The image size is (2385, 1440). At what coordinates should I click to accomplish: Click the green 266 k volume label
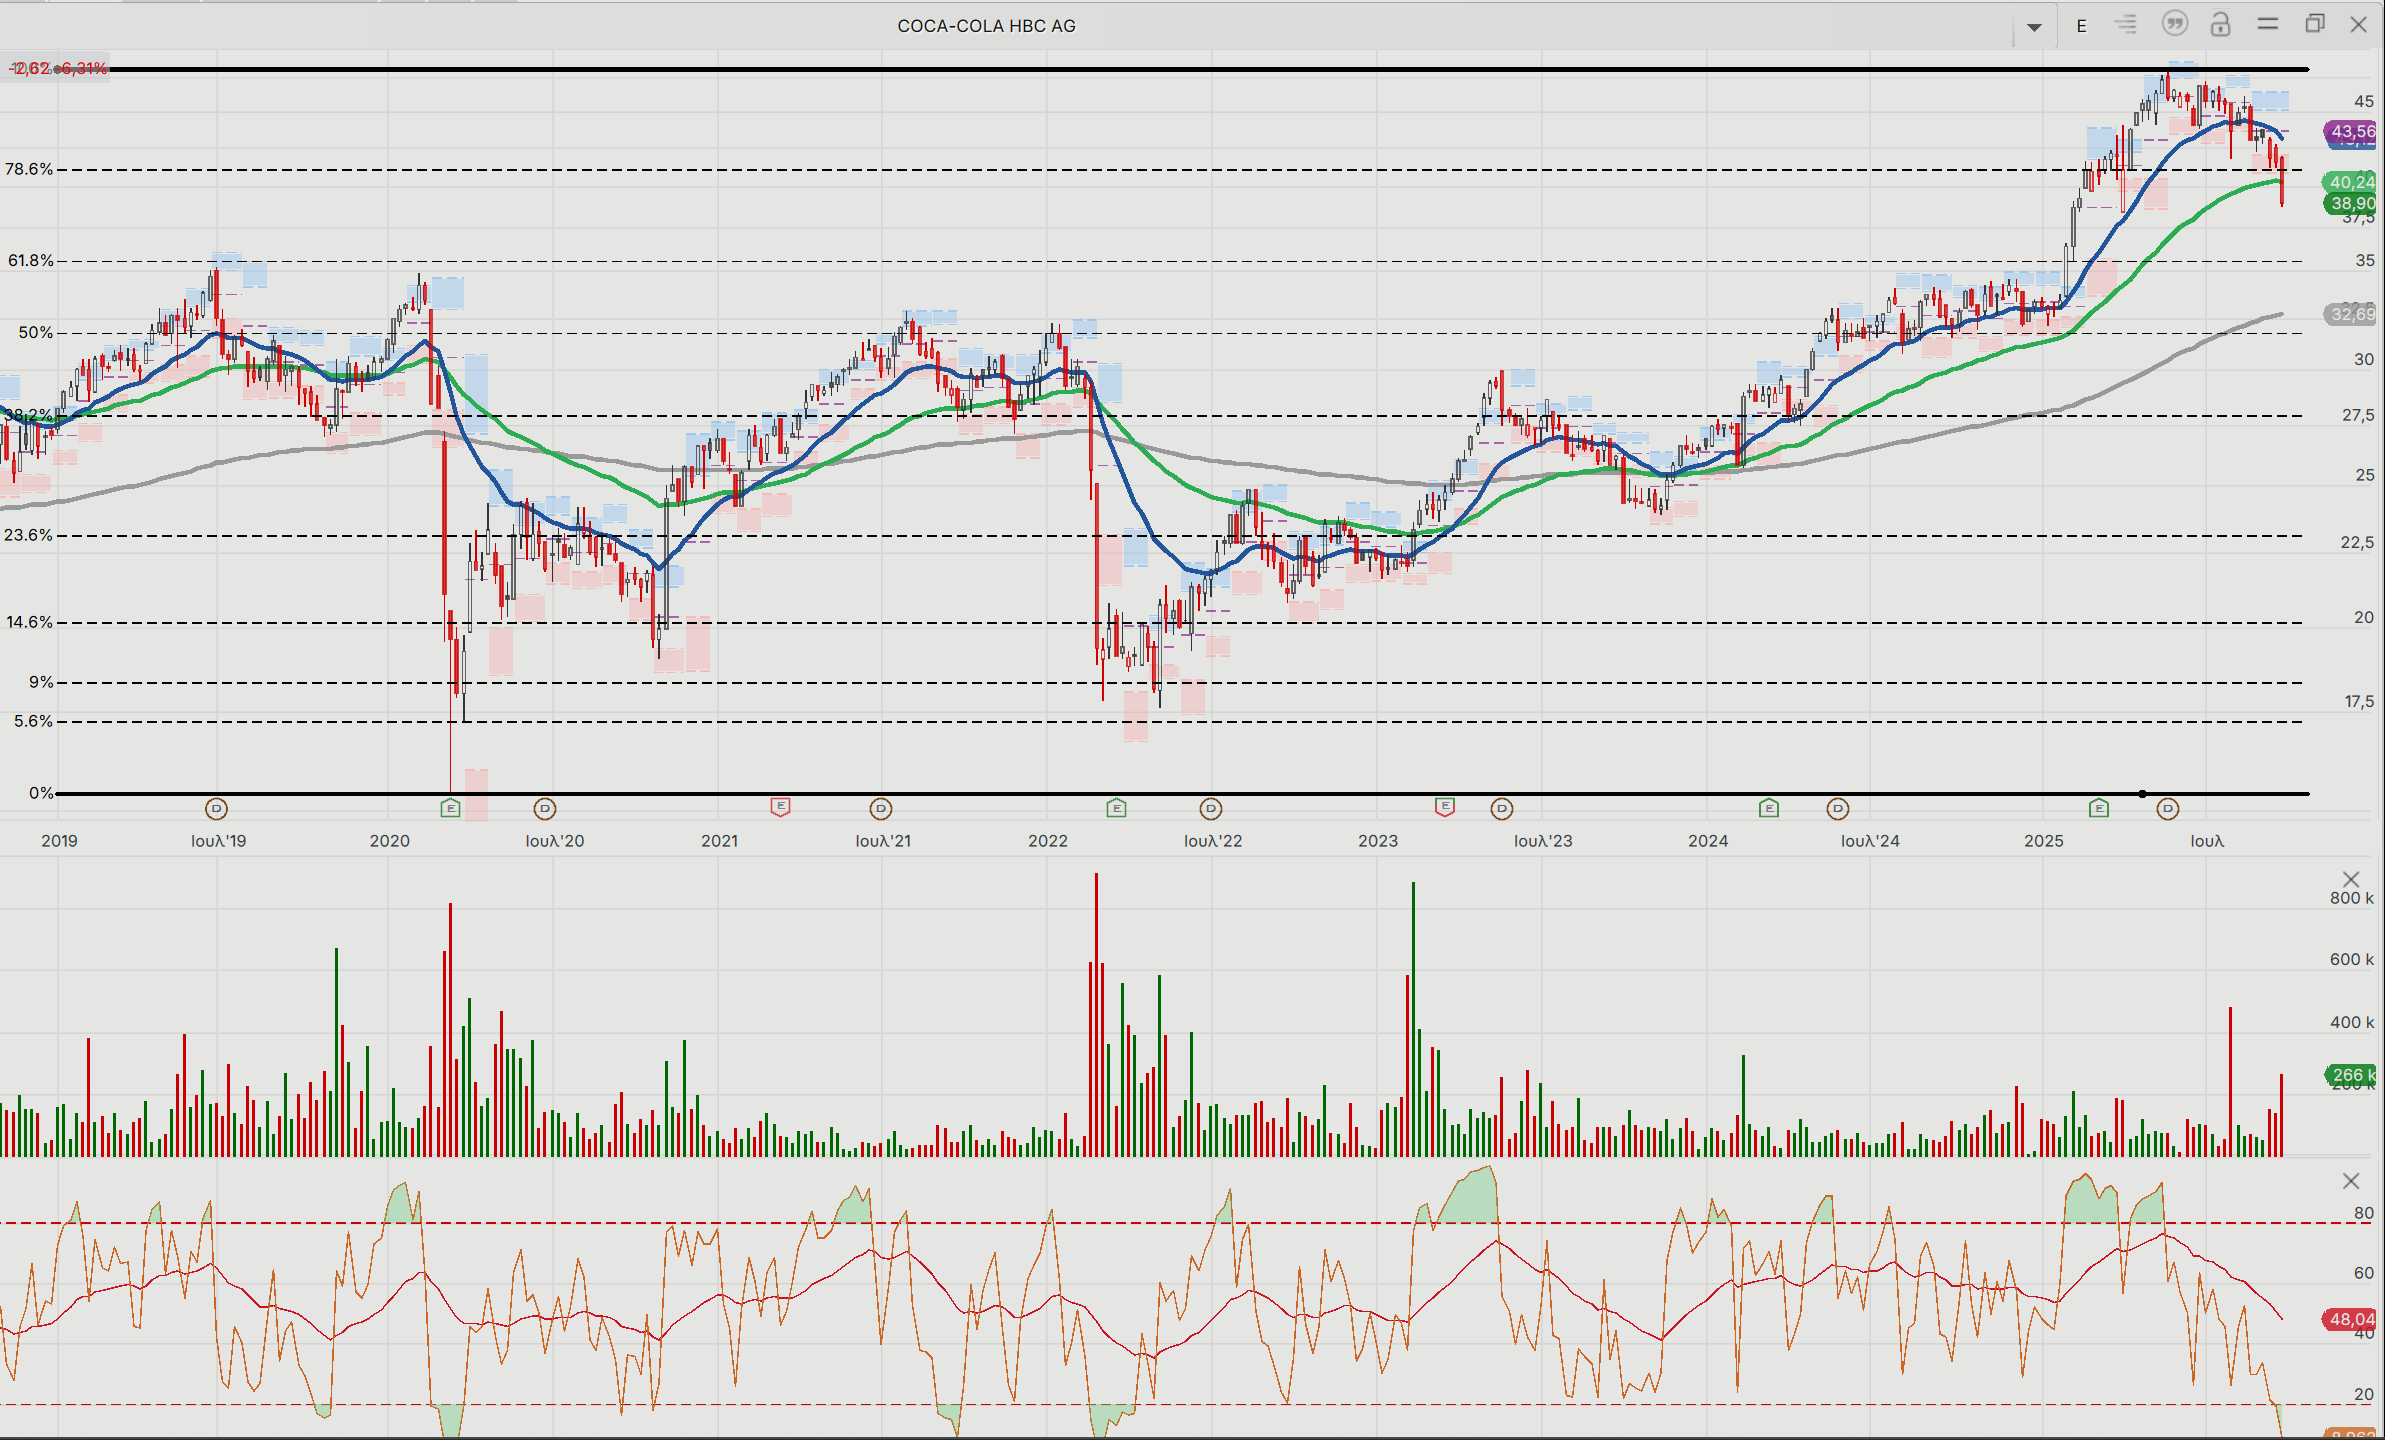(x=2349, y=1075)
